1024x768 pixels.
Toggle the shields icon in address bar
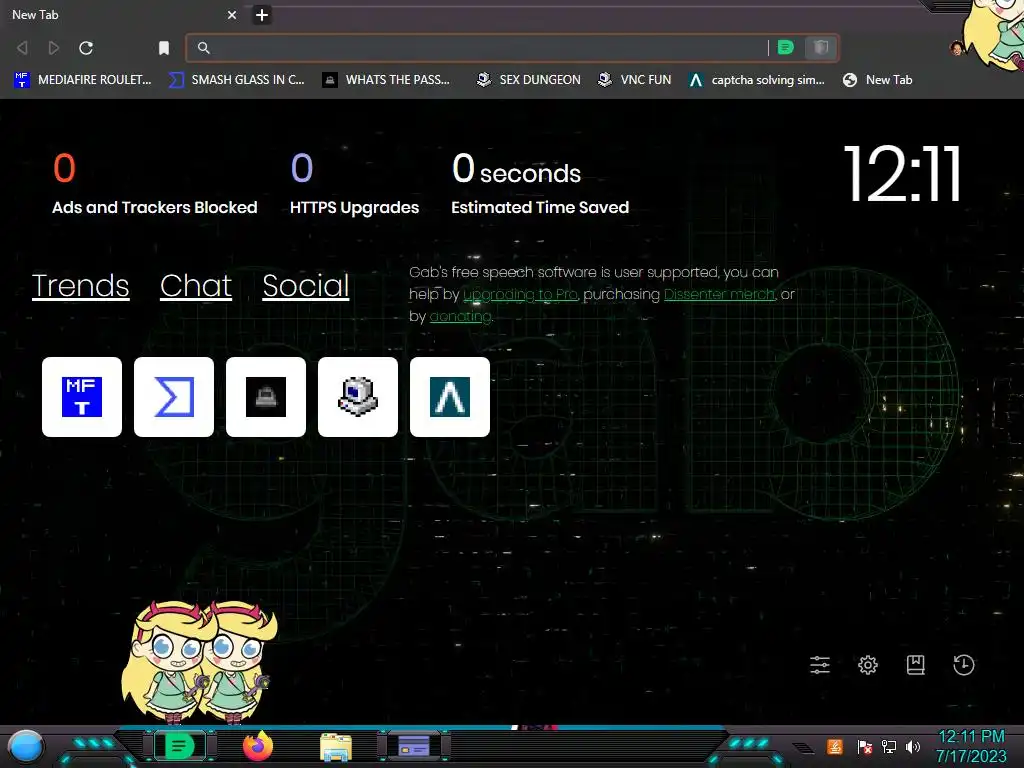pos(821,47)
